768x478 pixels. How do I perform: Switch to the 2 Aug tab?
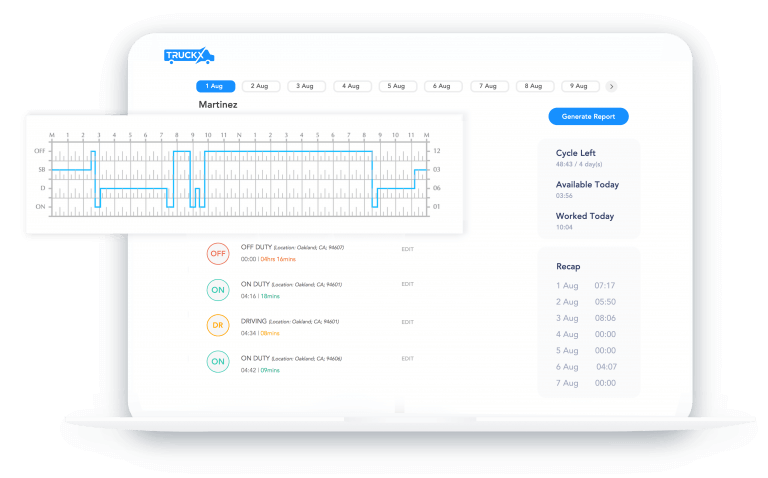coord(260,87)
